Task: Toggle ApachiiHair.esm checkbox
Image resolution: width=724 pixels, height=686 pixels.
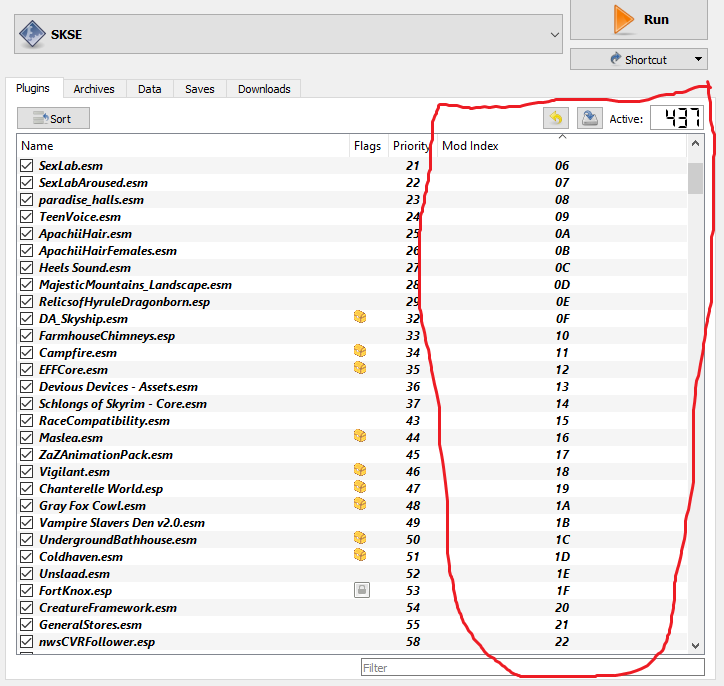Action: coord(27,234)
